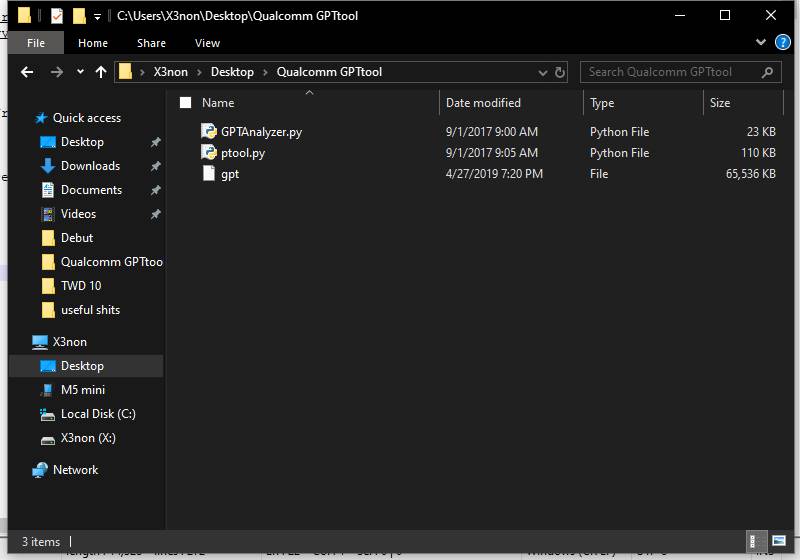Click the folder icon in the title bar
The width and height of the screenshot is (800, 560).
point(24,15)
